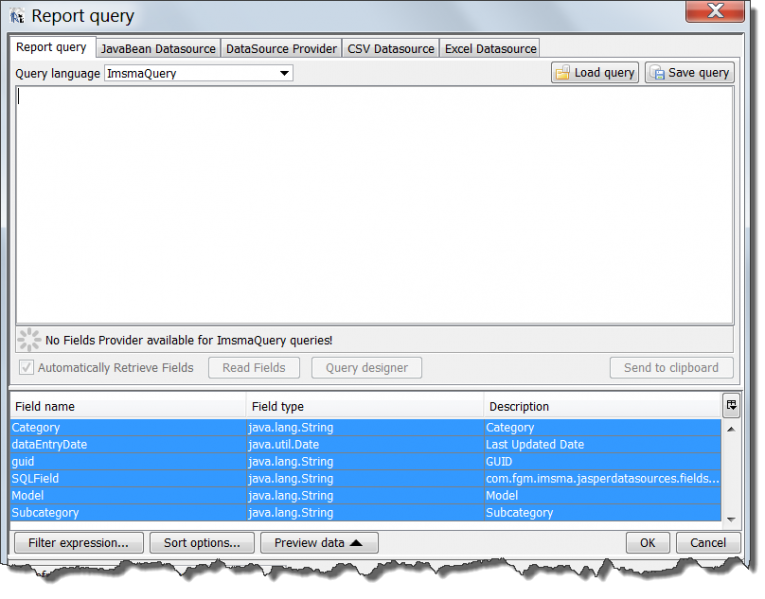Select the CSV Datasource tab

[391, 48]
